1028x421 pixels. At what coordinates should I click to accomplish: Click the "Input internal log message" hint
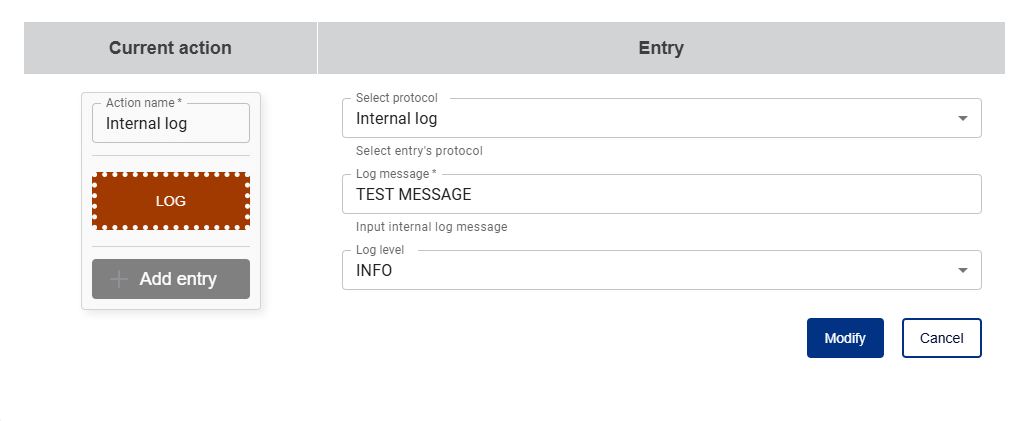pos(431,227)
